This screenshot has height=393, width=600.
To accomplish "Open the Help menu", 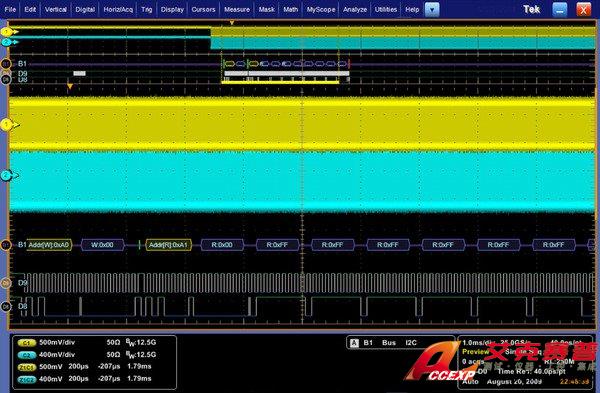I will tap(412, 10).
